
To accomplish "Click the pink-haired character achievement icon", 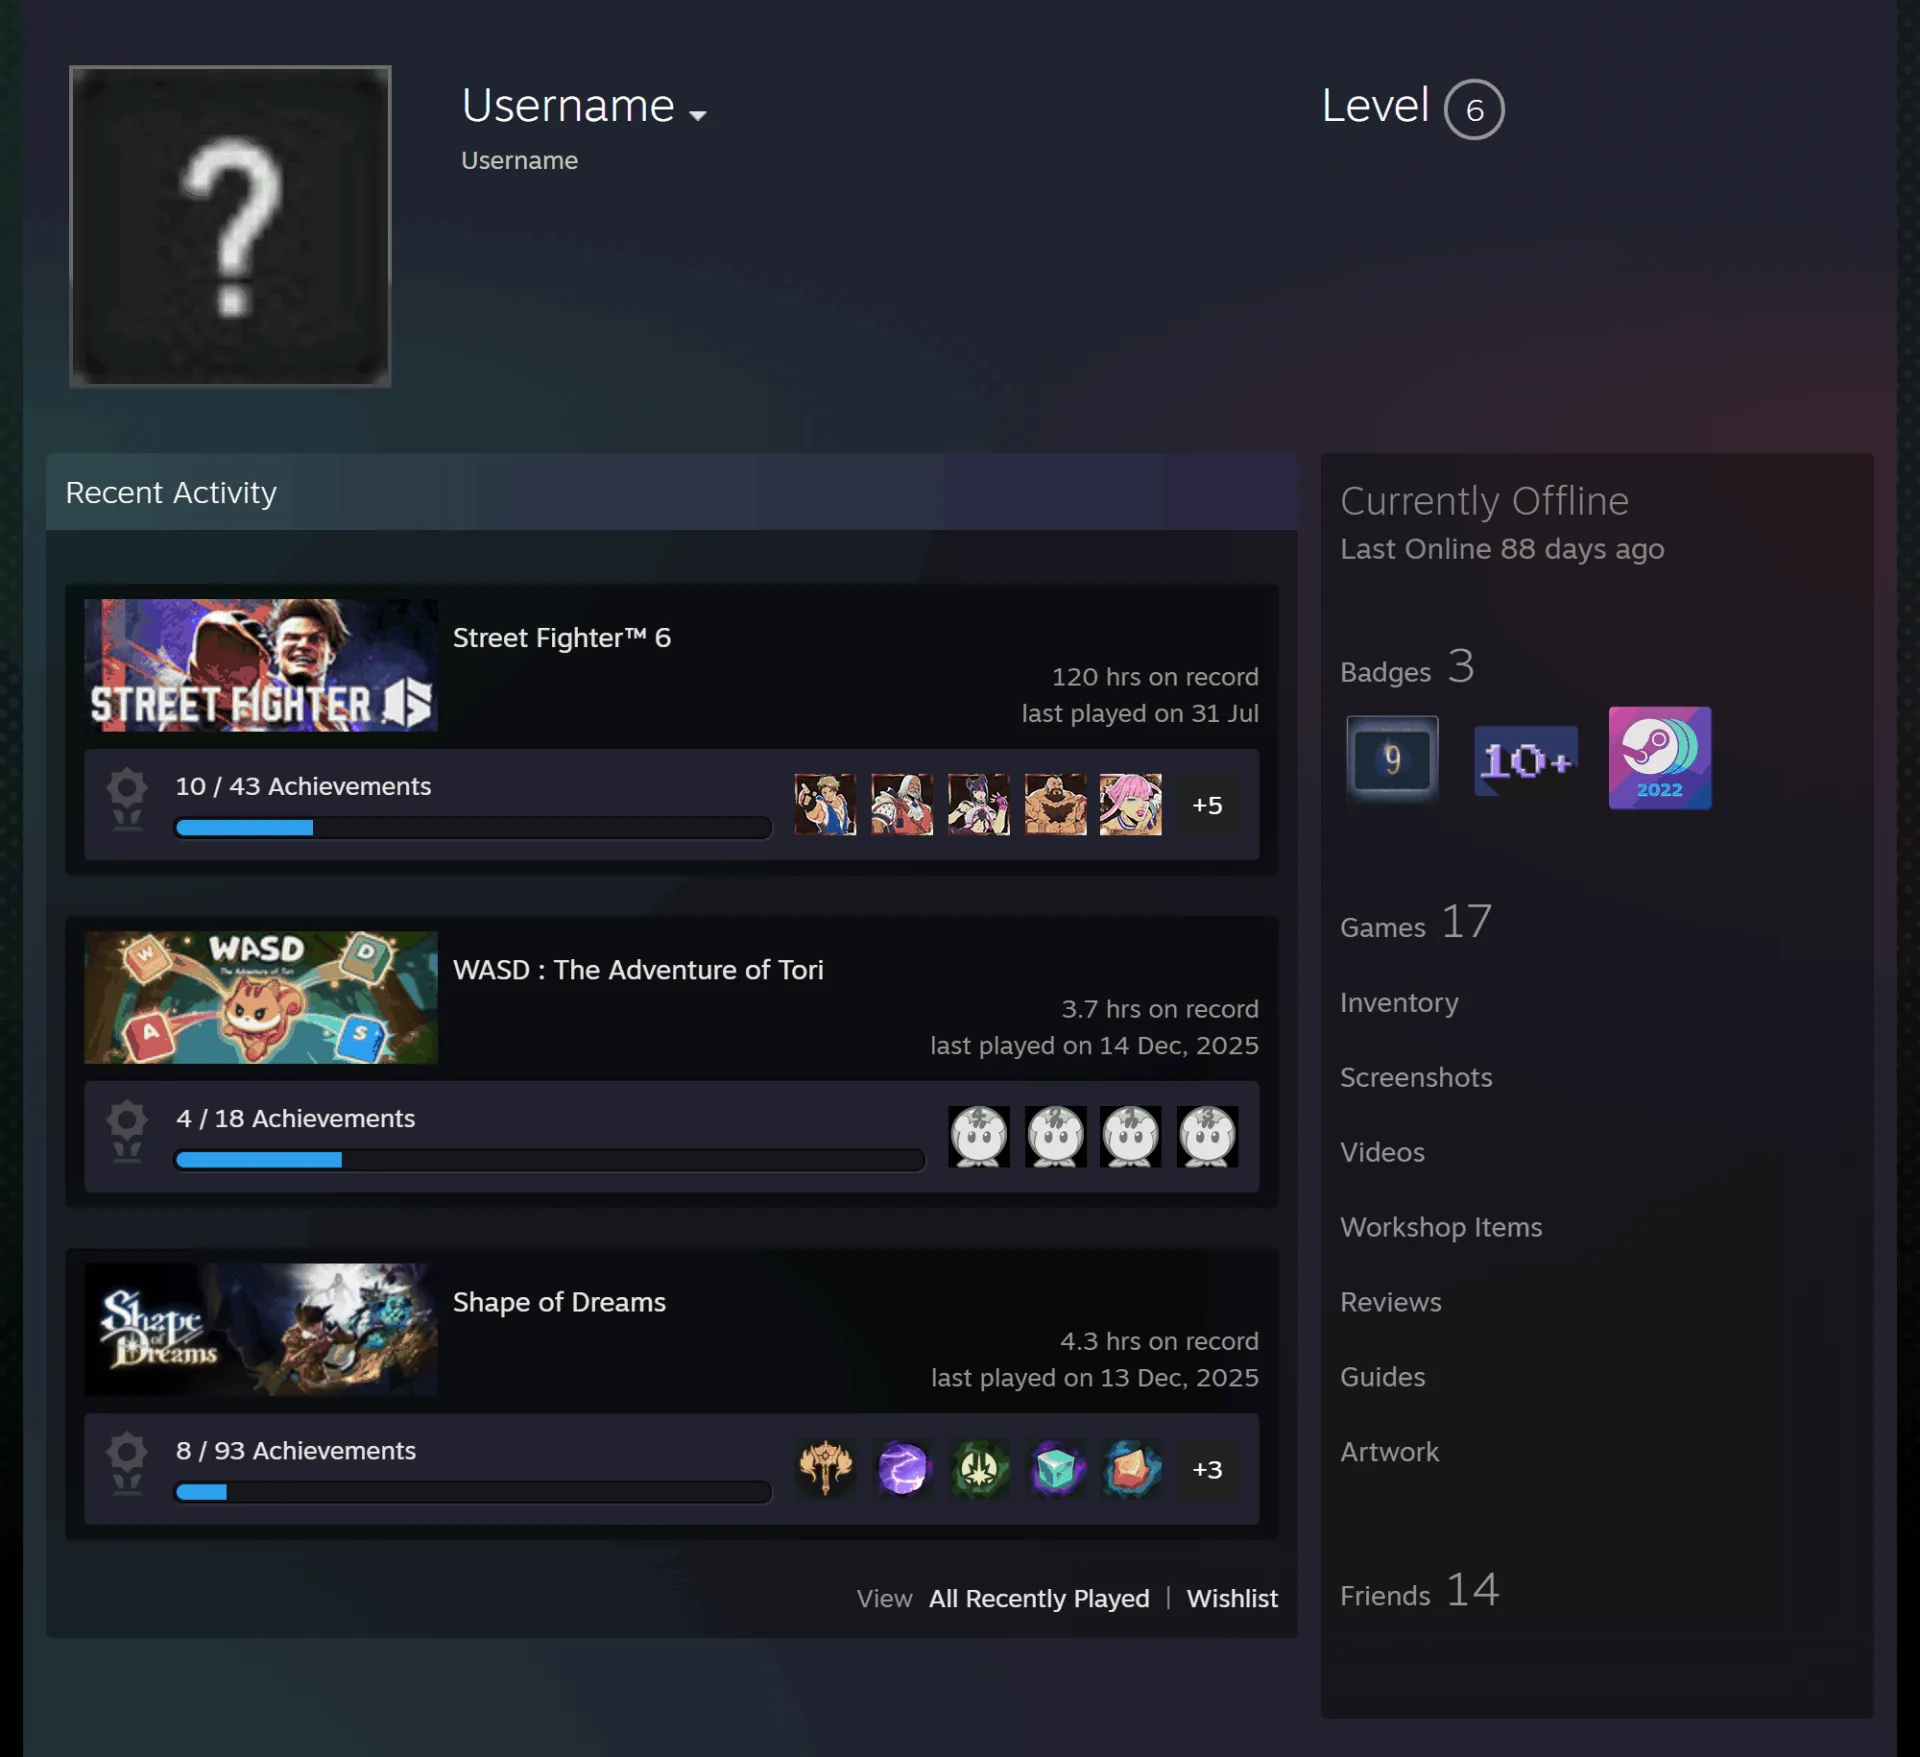I will 1131,804.
